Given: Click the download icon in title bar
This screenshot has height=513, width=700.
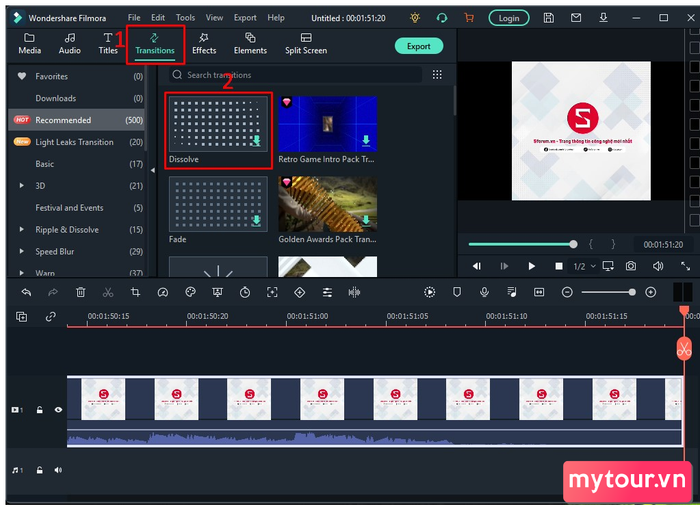Looking at the screenshot, I should pos(603,18).
